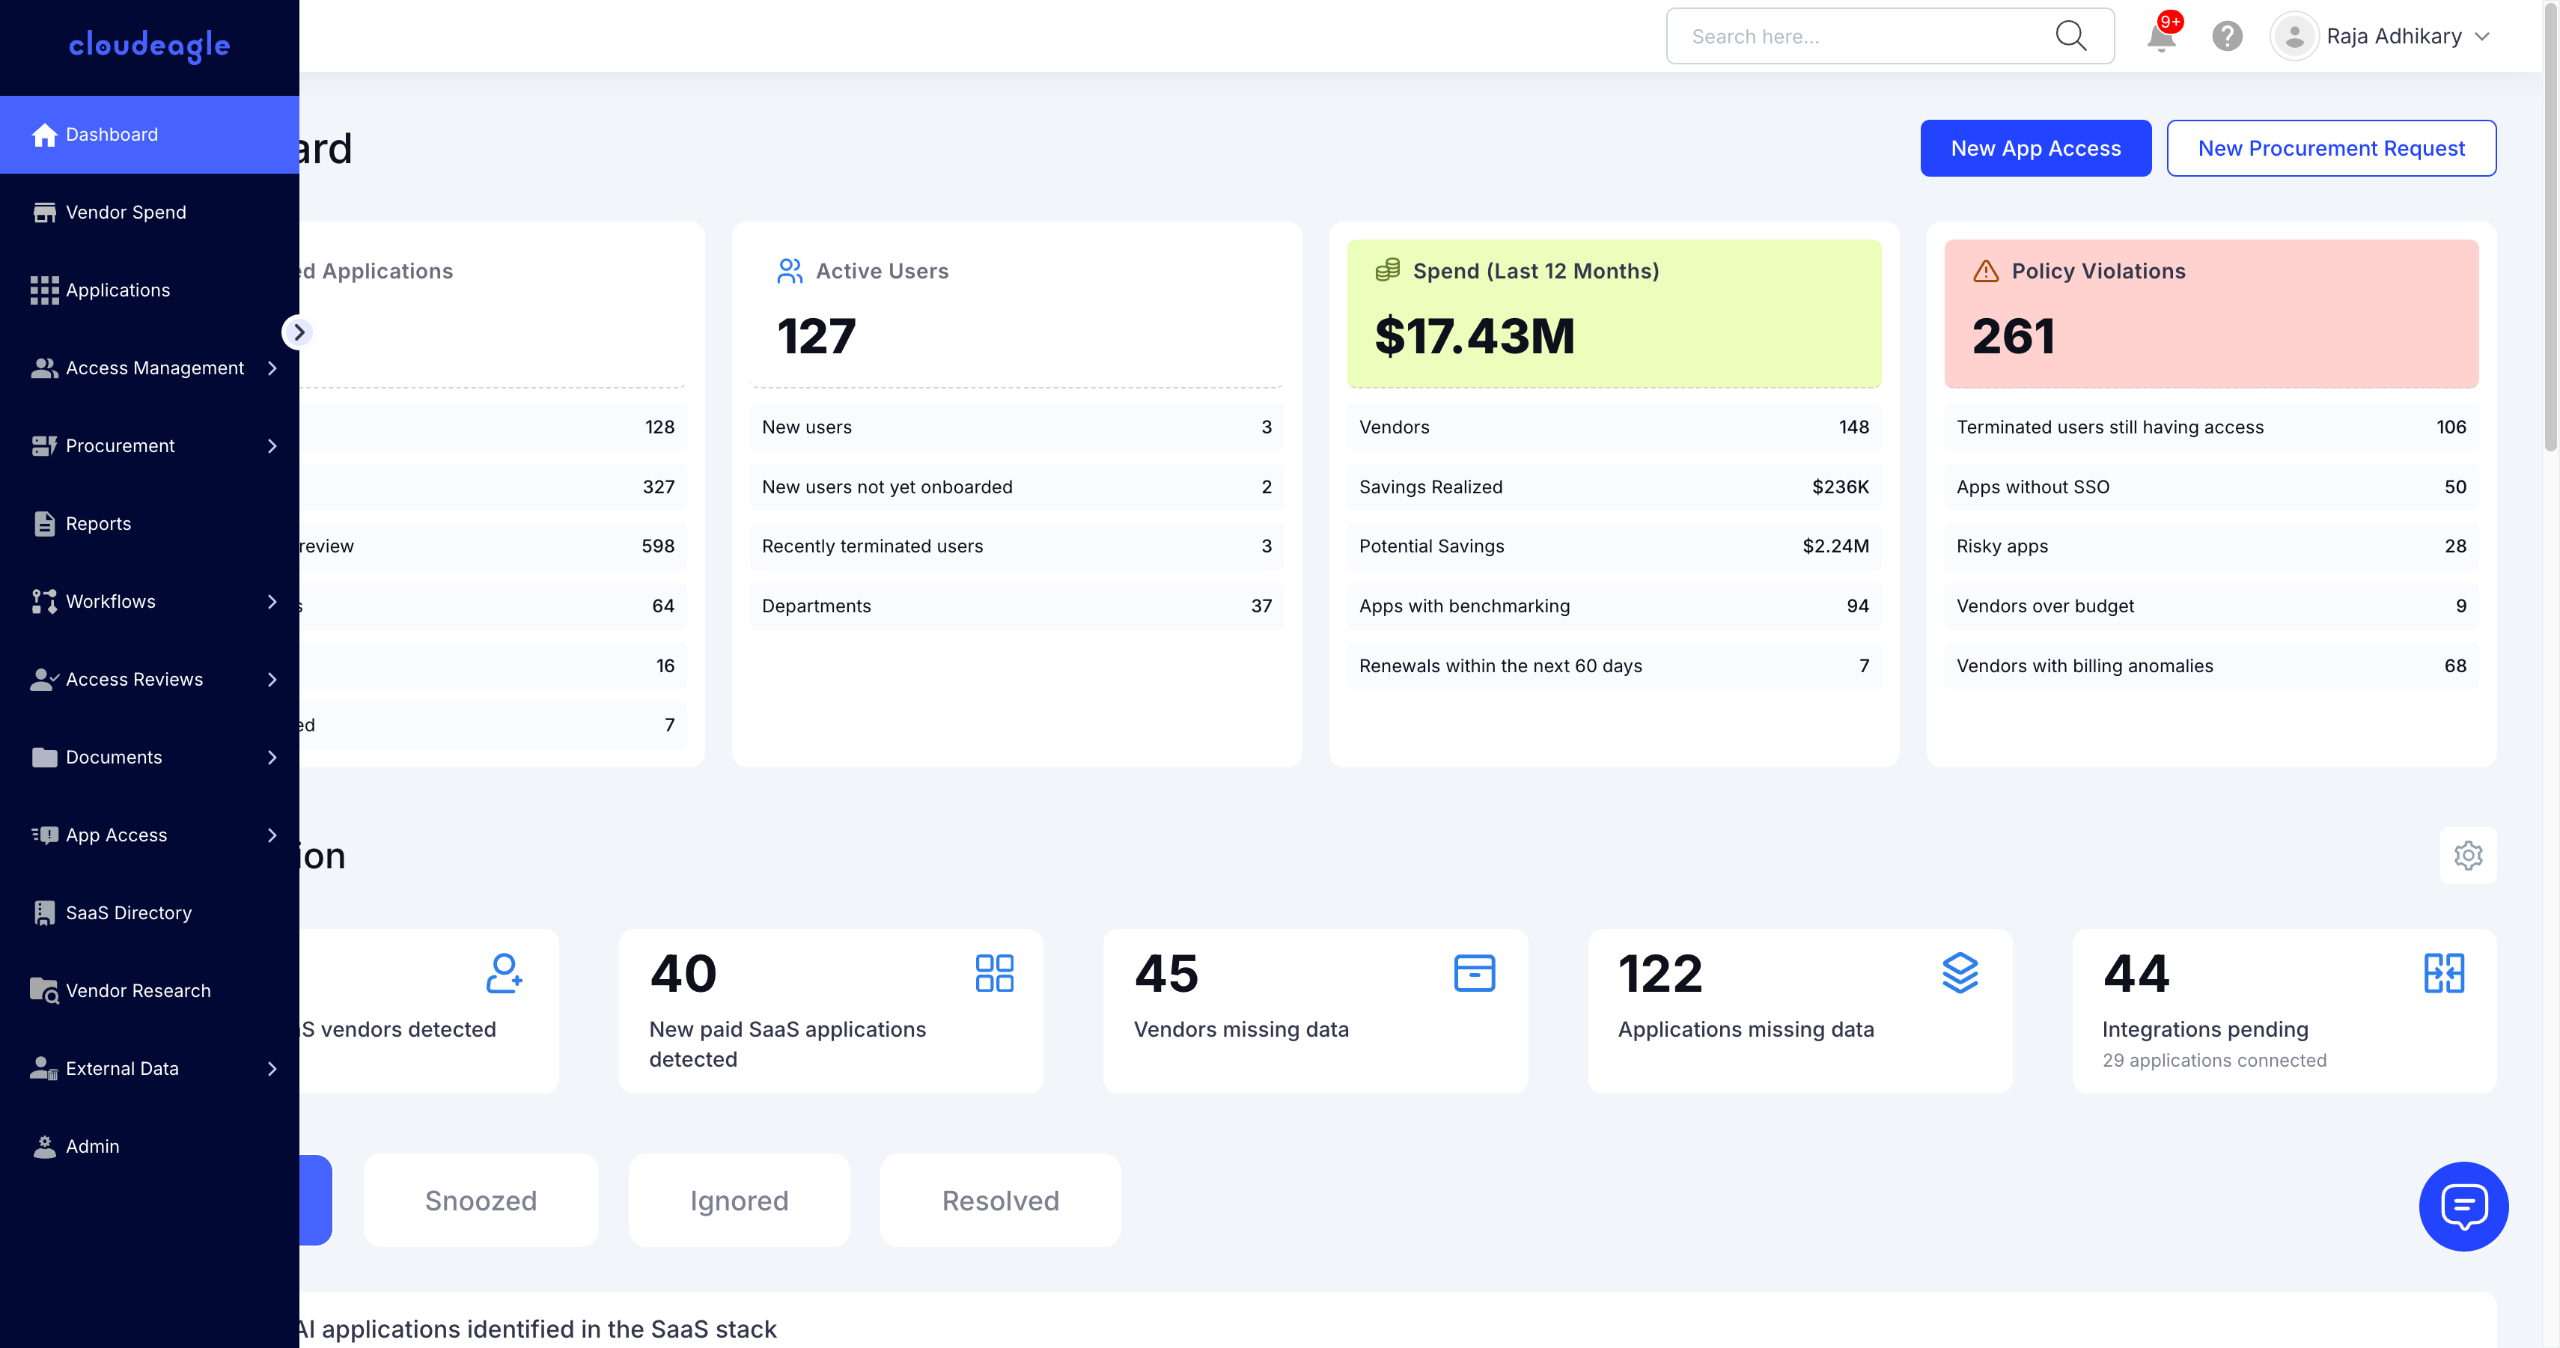Open the chat support bubble
This screenshot has width=2560, height=1348.
(2463, 1206)
